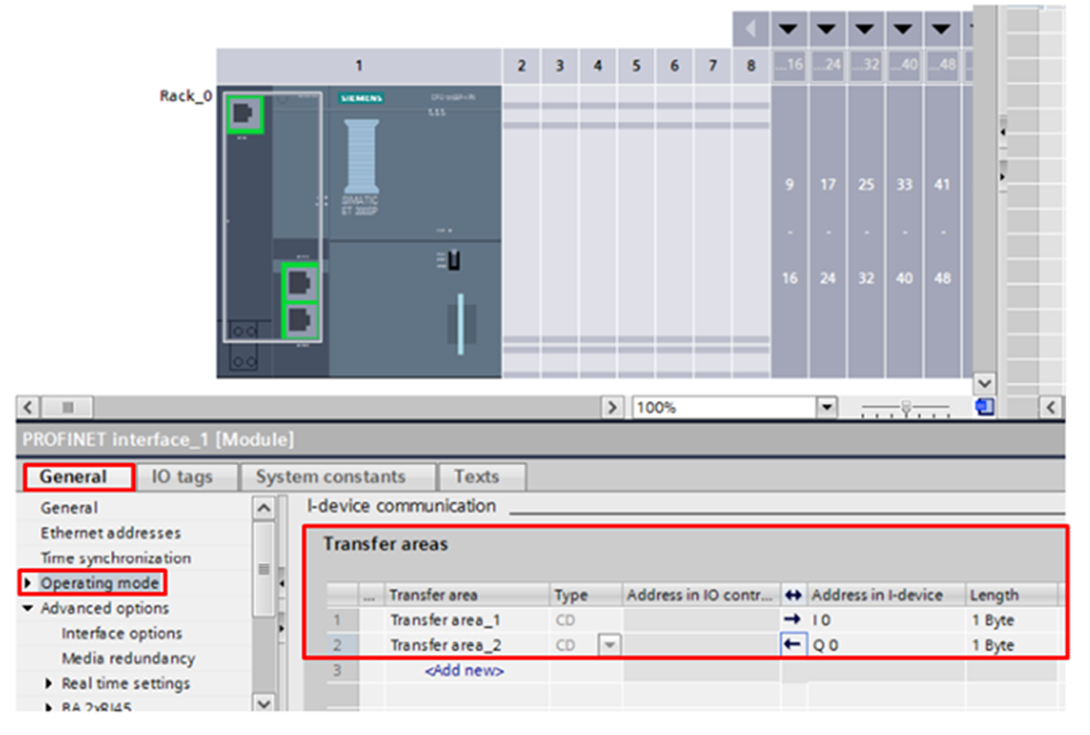
Task: Click the blue zoom-to-fit icon beside zoom slider
Action: pyautogui.click(x=985, y=407)
